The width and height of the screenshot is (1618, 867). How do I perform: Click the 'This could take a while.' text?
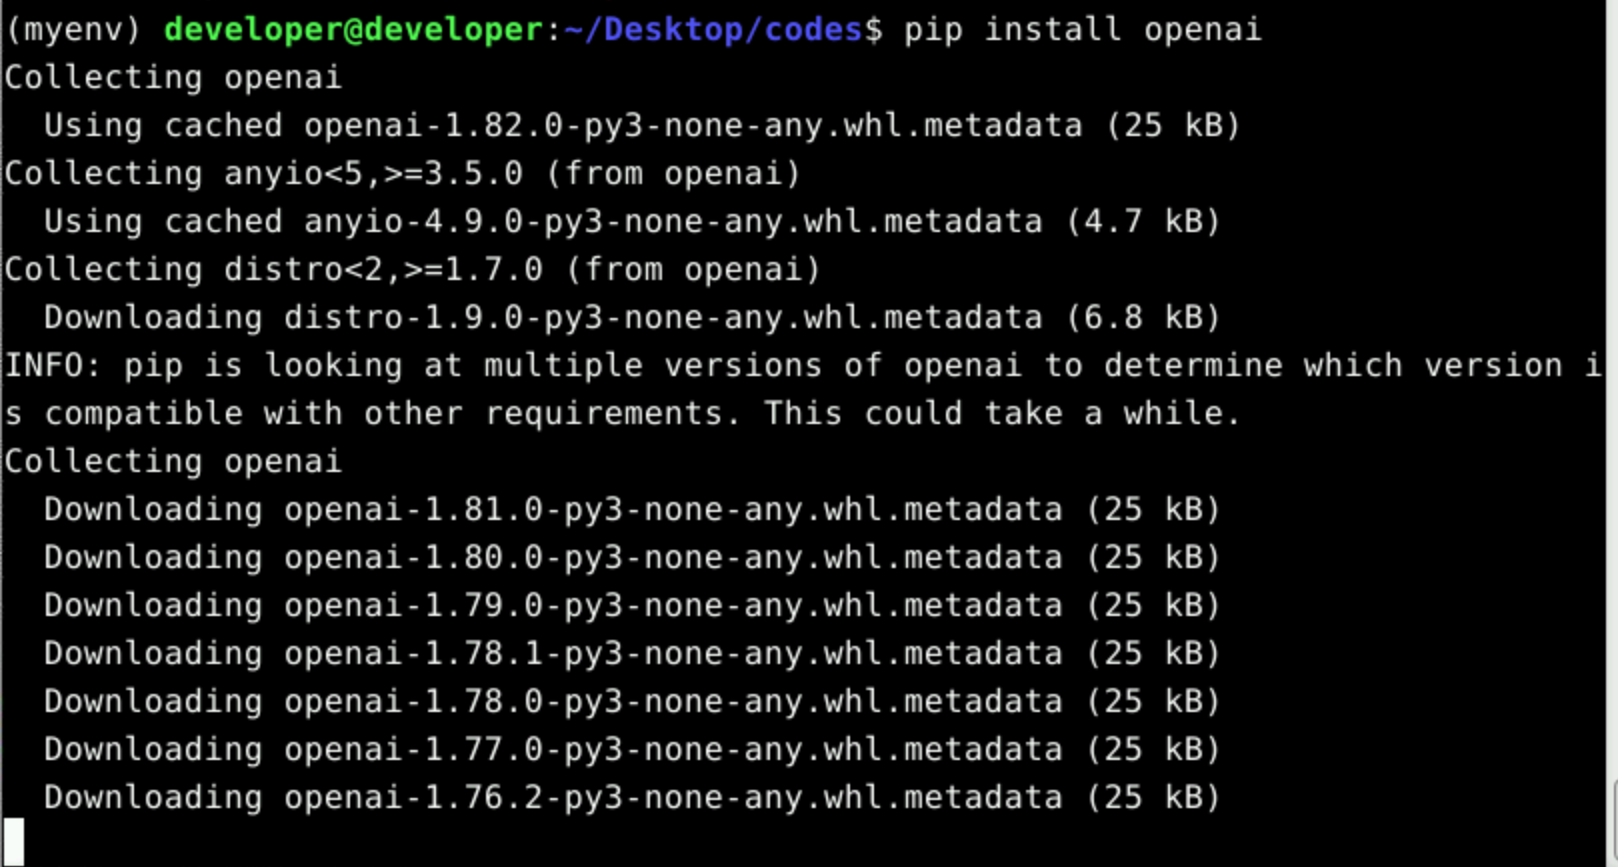tap(1002, 414)
